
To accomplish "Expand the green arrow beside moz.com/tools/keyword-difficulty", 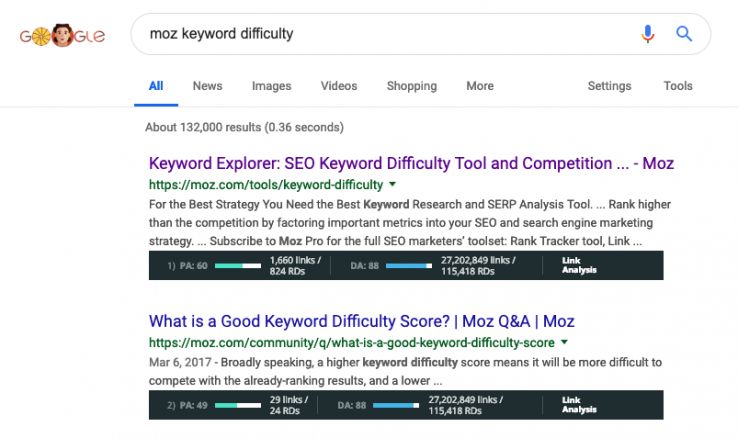I will click(x=393, y=185).
